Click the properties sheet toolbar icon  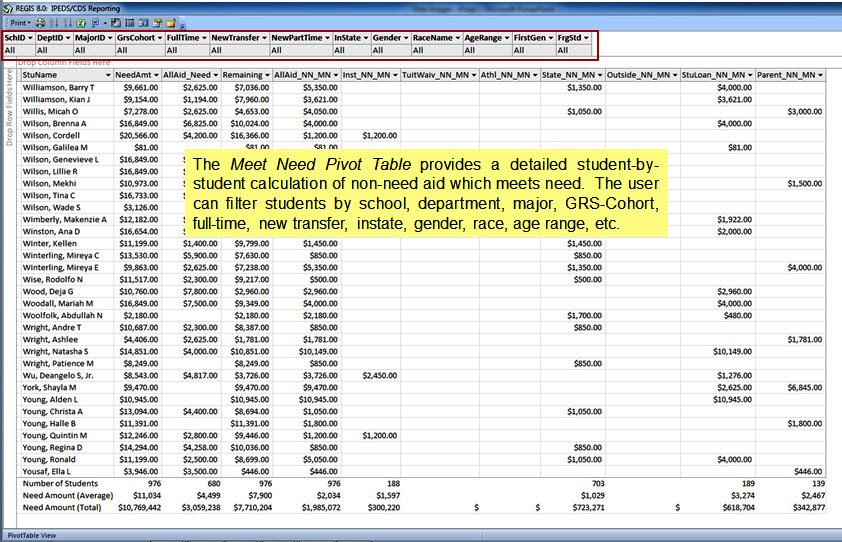[x=157, y=23]
